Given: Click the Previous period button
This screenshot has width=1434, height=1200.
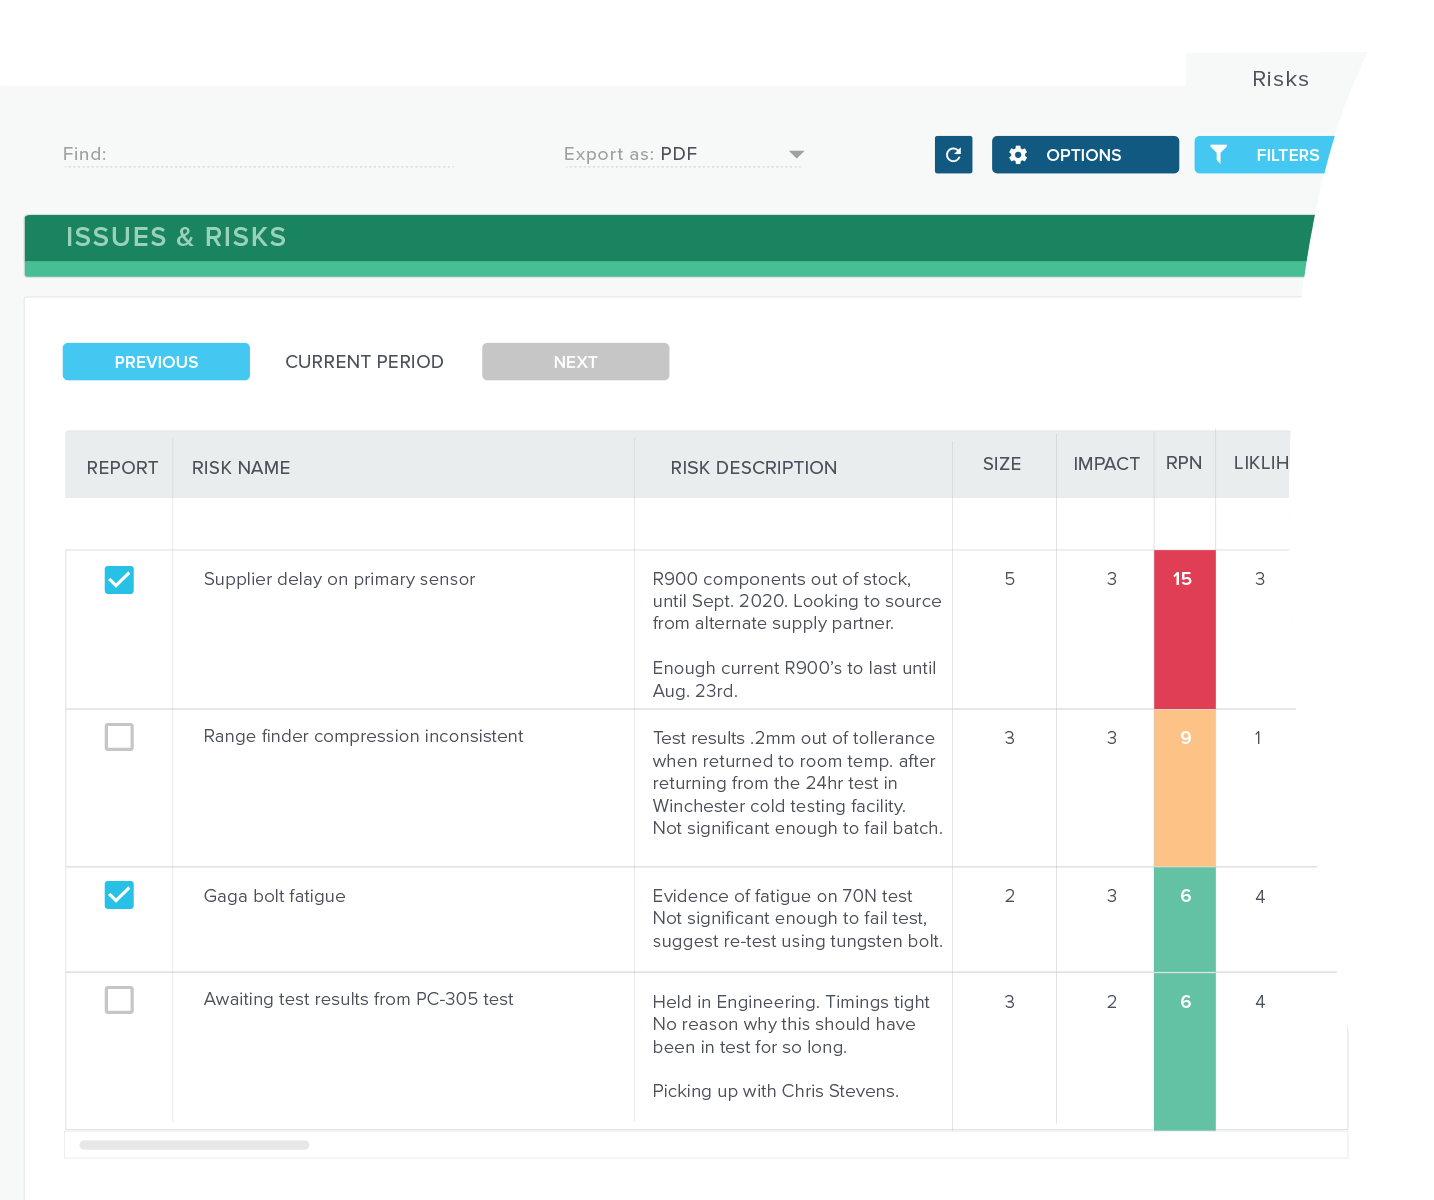Looking at the screenshot, I should (x=156, y=361).
